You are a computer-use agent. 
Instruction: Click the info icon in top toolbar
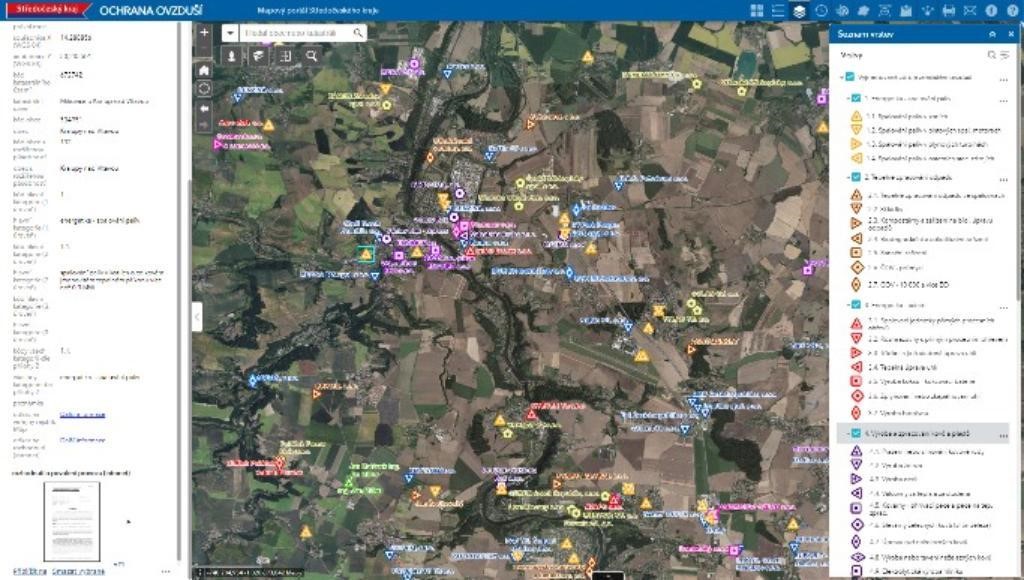click(x=991, y=11)
